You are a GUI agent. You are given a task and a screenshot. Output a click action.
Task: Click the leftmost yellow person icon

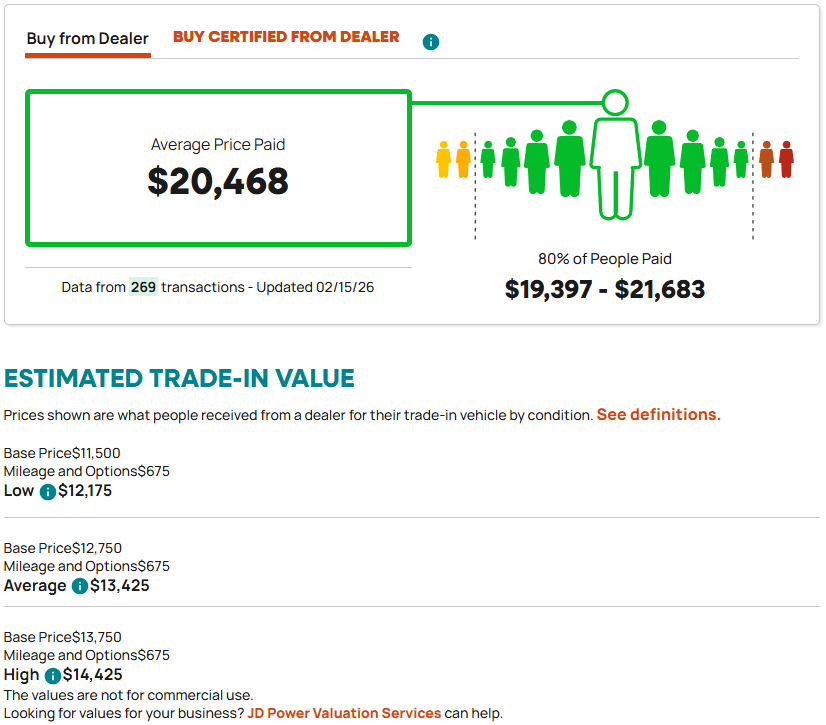[x=444, y=160]
